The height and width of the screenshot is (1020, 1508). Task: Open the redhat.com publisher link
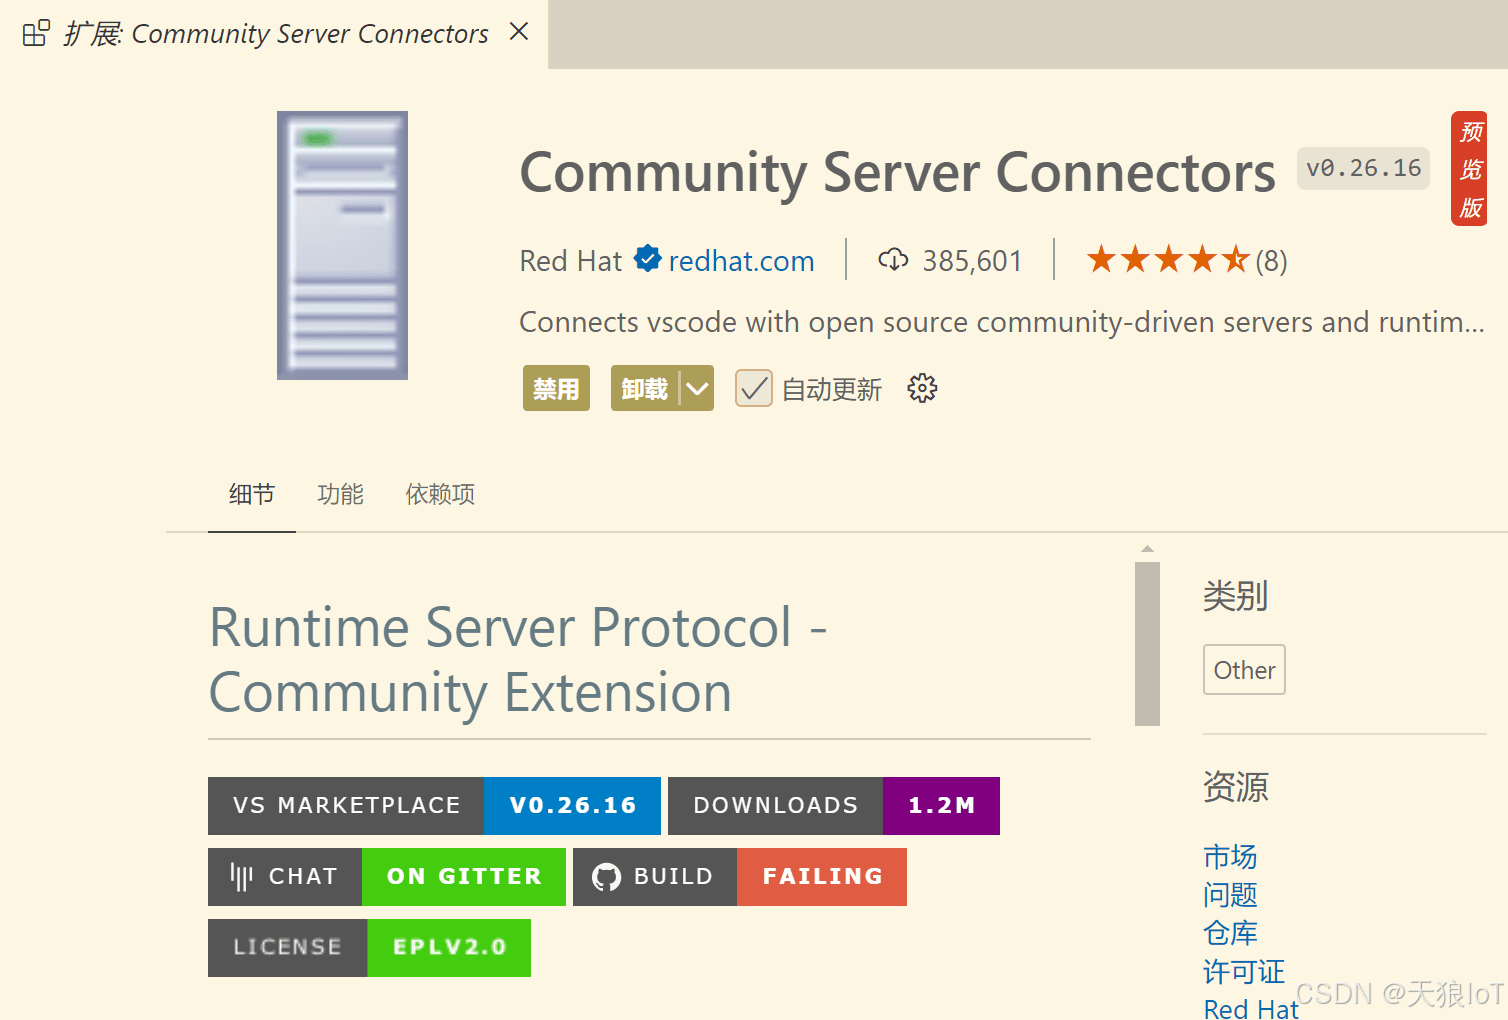click(741, 261)
